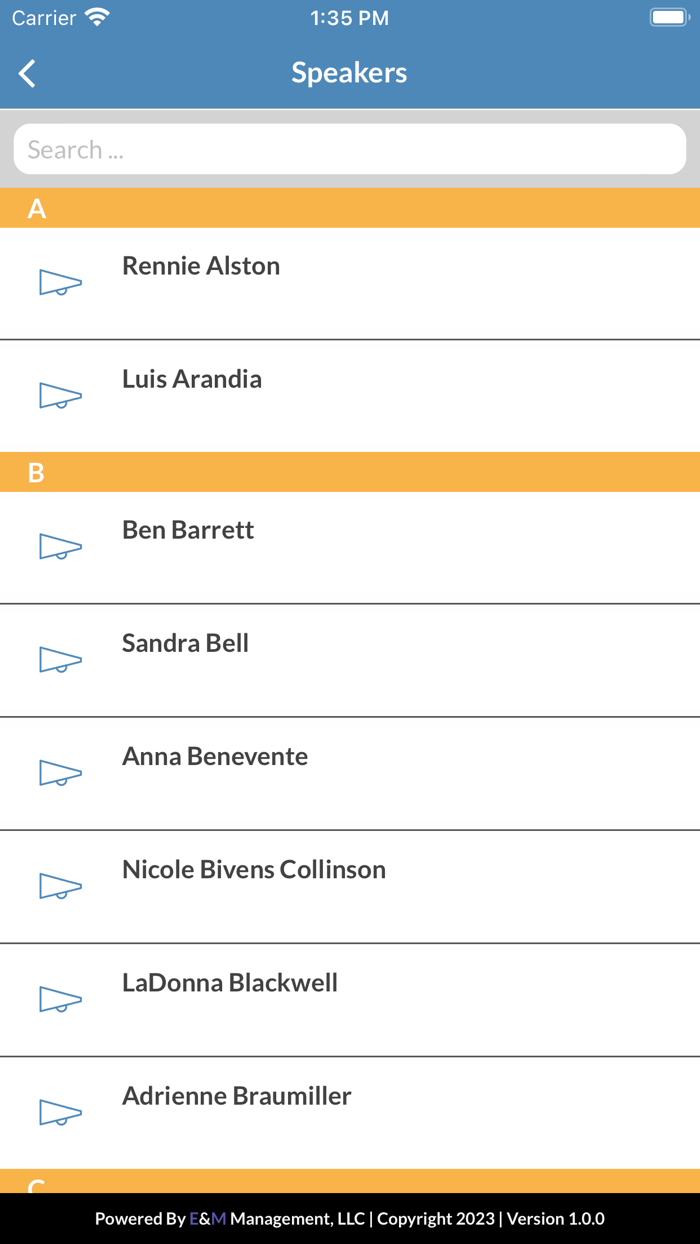700x1244 pixels.
Task: Click megaphone icon beside Rennie Alston
Action: (60, 283)
